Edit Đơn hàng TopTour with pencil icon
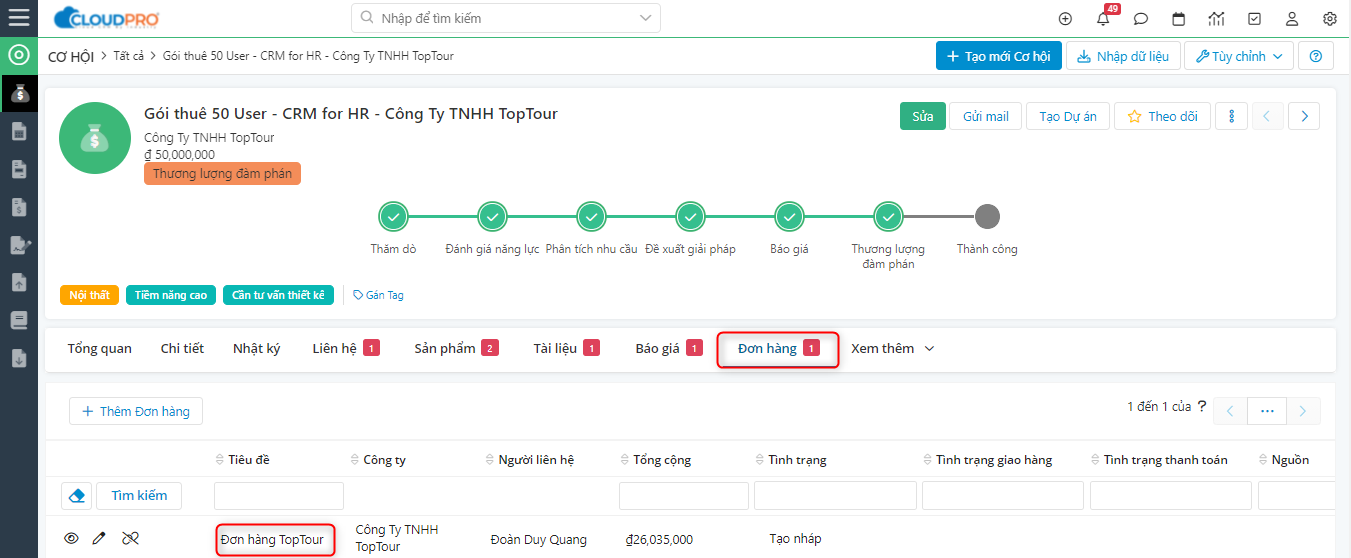Image resolution: width=1351 pixels, height=558 pixels. [99, 539]
